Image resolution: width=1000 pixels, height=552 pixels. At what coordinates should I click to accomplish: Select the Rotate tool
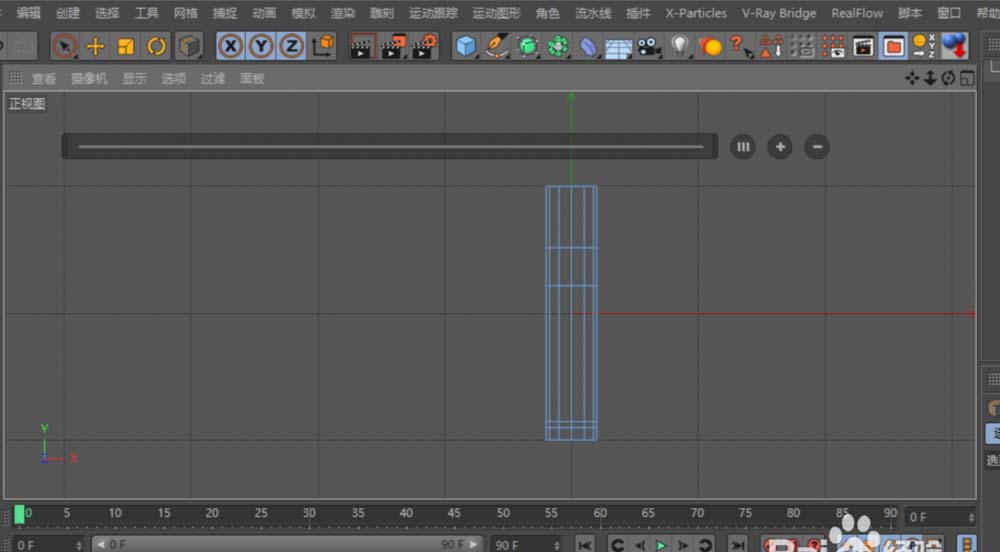[x=157, y=46]
